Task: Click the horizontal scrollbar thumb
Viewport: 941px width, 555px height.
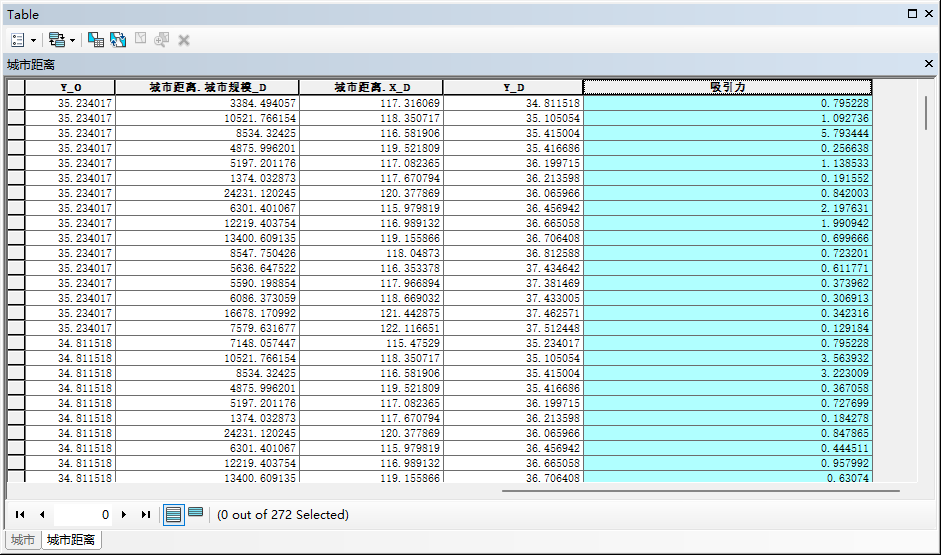Action: pyautogui.click(x=700, y=491)
